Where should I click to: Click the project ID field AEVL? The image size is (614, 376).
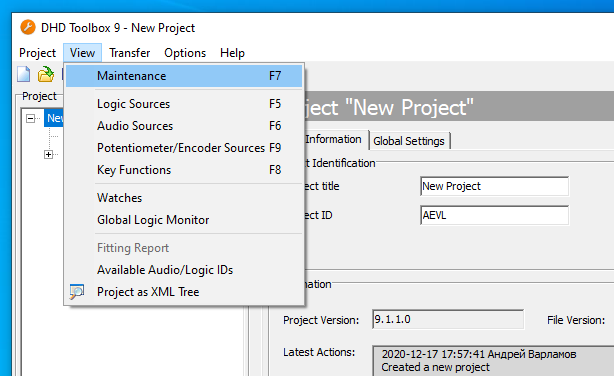click(x=495, y=215)
